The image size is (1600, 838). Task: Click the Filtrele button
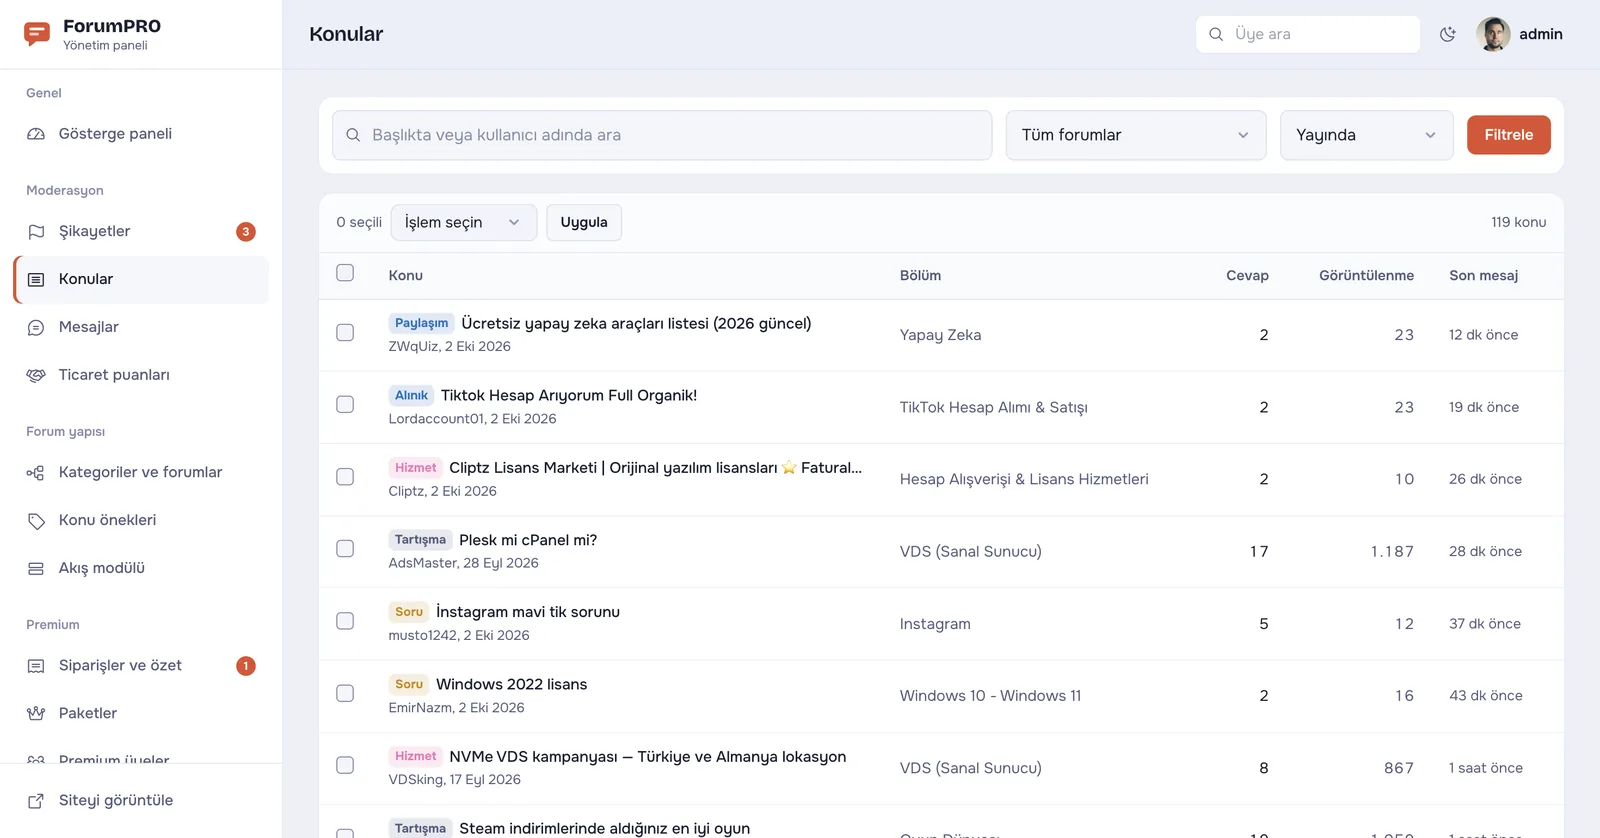[x=1508, y=135]
